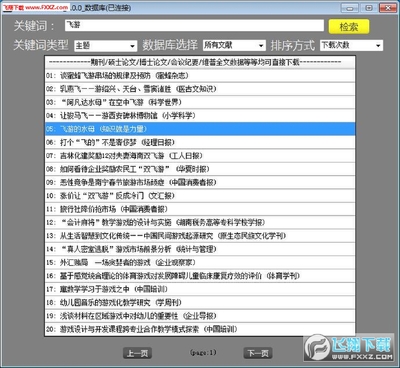Select highlighted result 05 飞游的水母
This screenshot has height=368, width=400.
[200, 129]
